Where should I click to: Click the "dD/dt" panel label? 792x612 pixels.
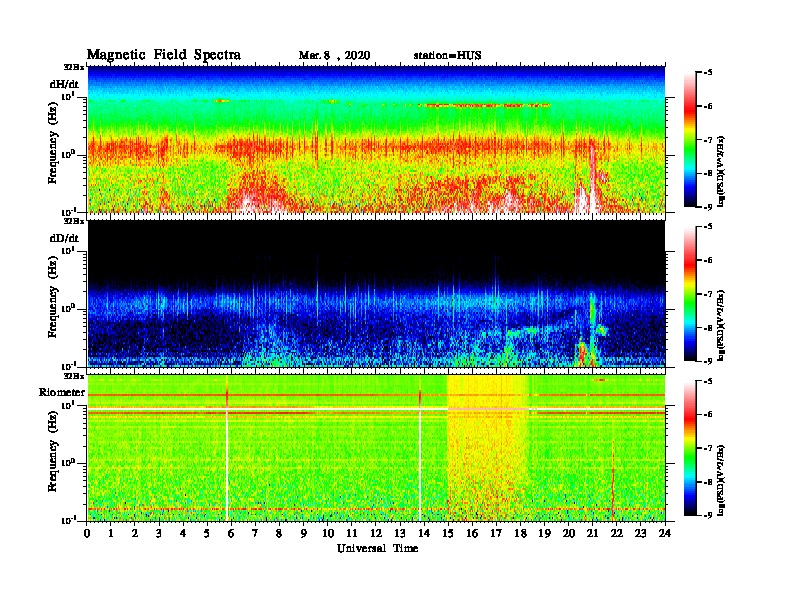(64, 238)
